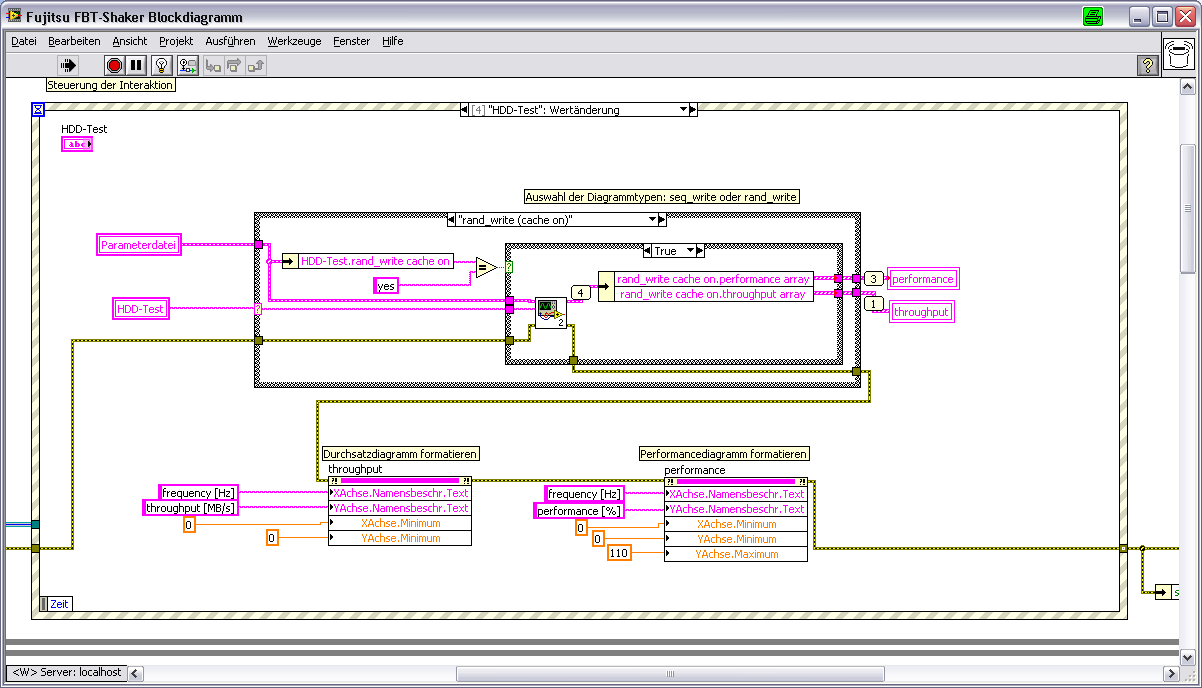This screenshot has width=1202, height=688.
Task: Click the Run arrow in the toolbar
Action: 68,66
